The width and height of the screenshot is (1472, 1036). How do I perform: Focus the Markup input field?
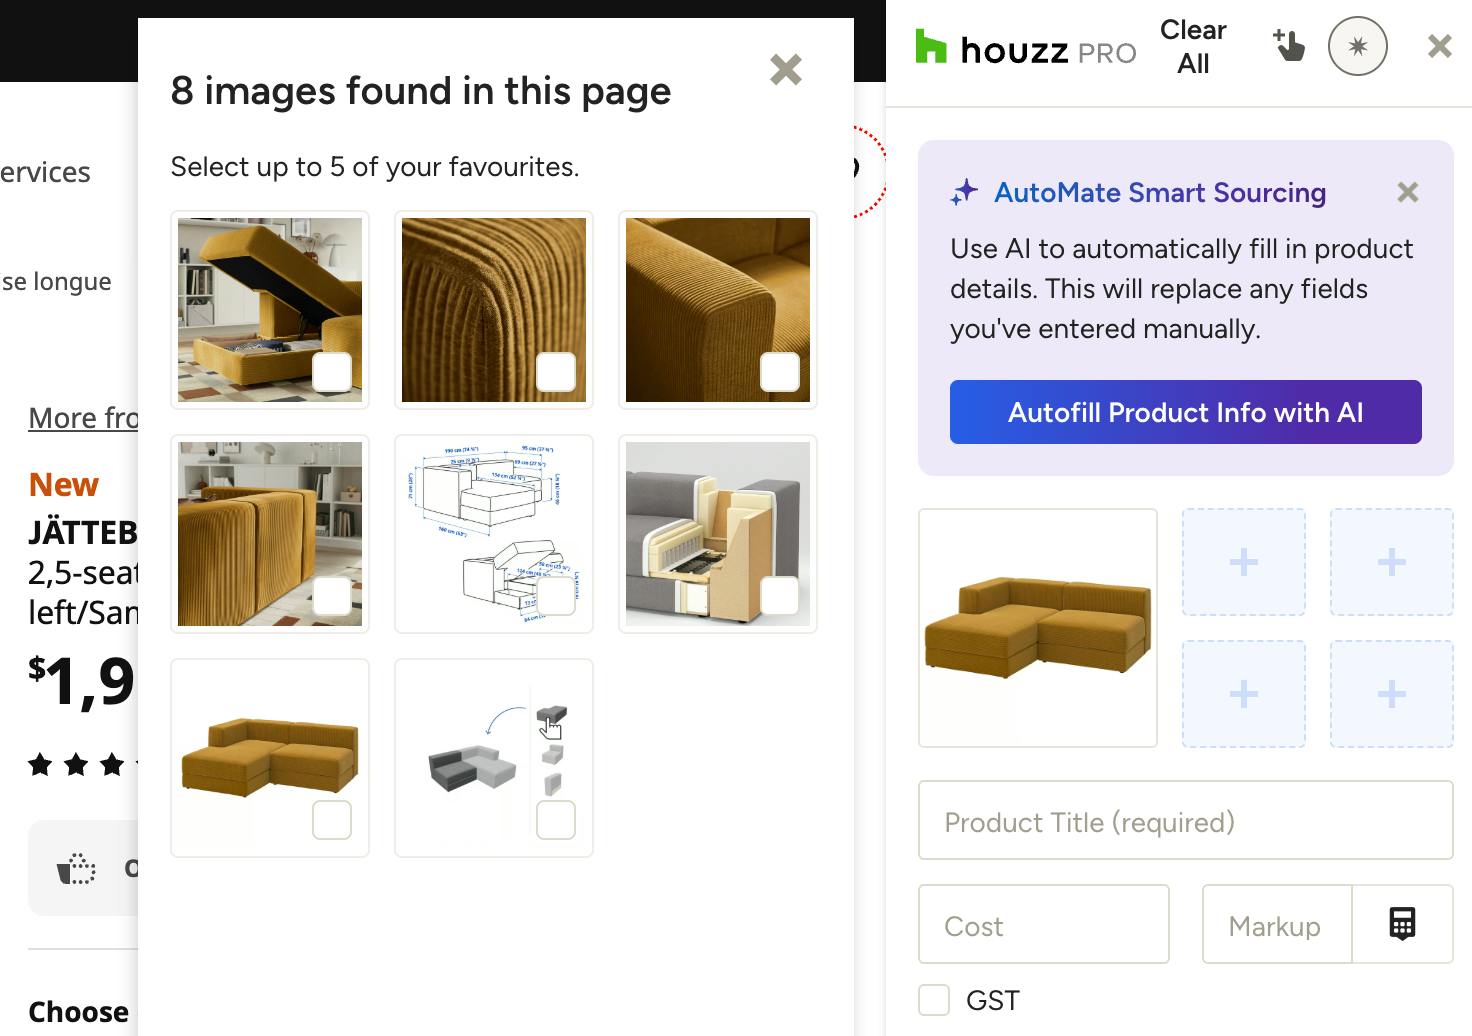coord(1277,925)
